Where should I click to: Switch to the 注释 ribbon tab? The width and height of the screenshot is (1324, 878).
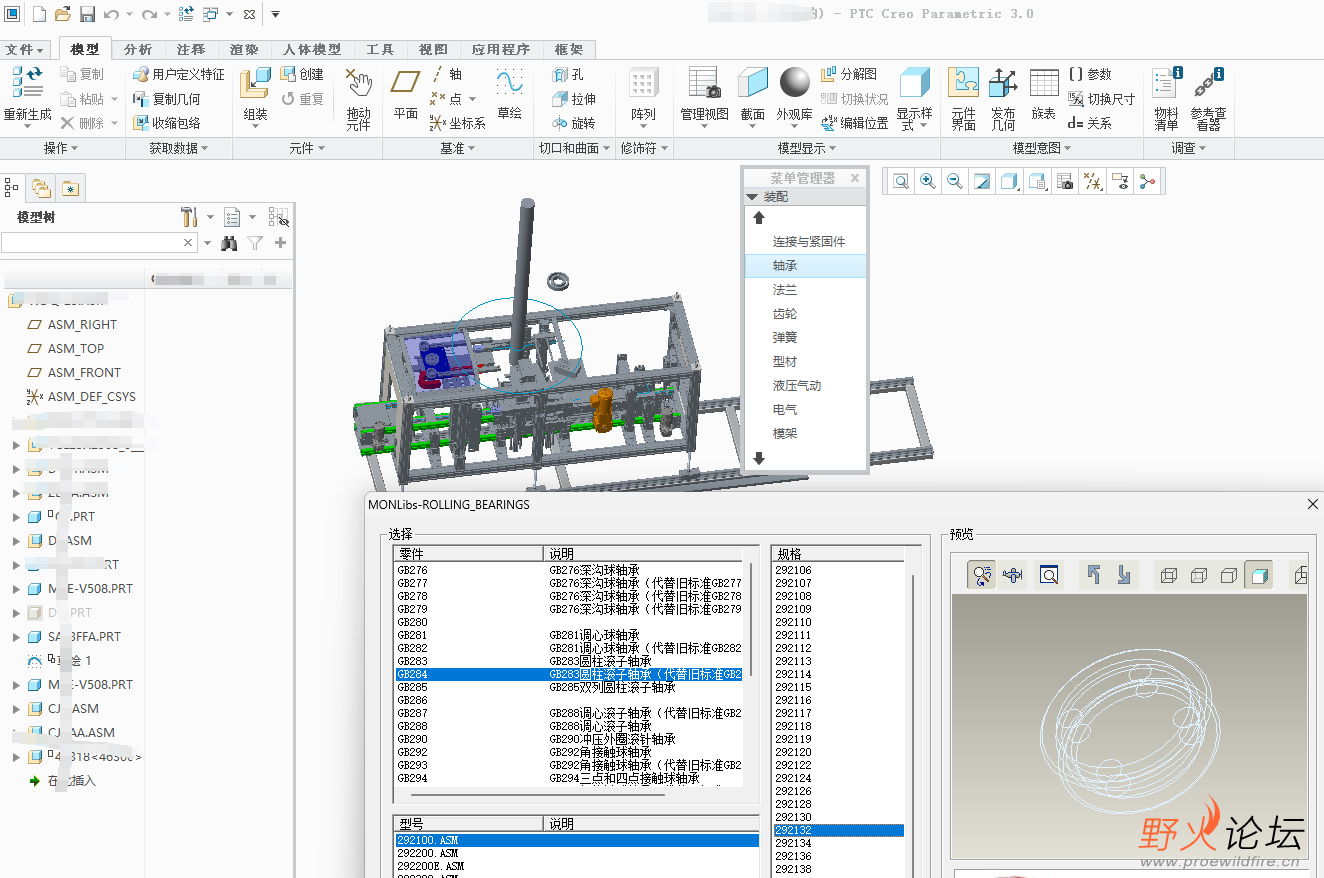191,49
